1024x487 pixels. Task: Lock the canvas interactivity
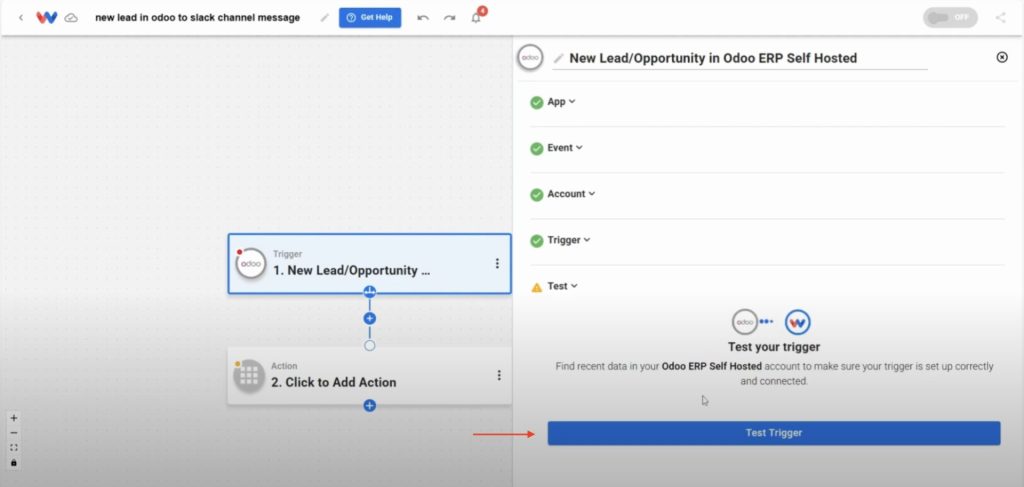[14, 463]
